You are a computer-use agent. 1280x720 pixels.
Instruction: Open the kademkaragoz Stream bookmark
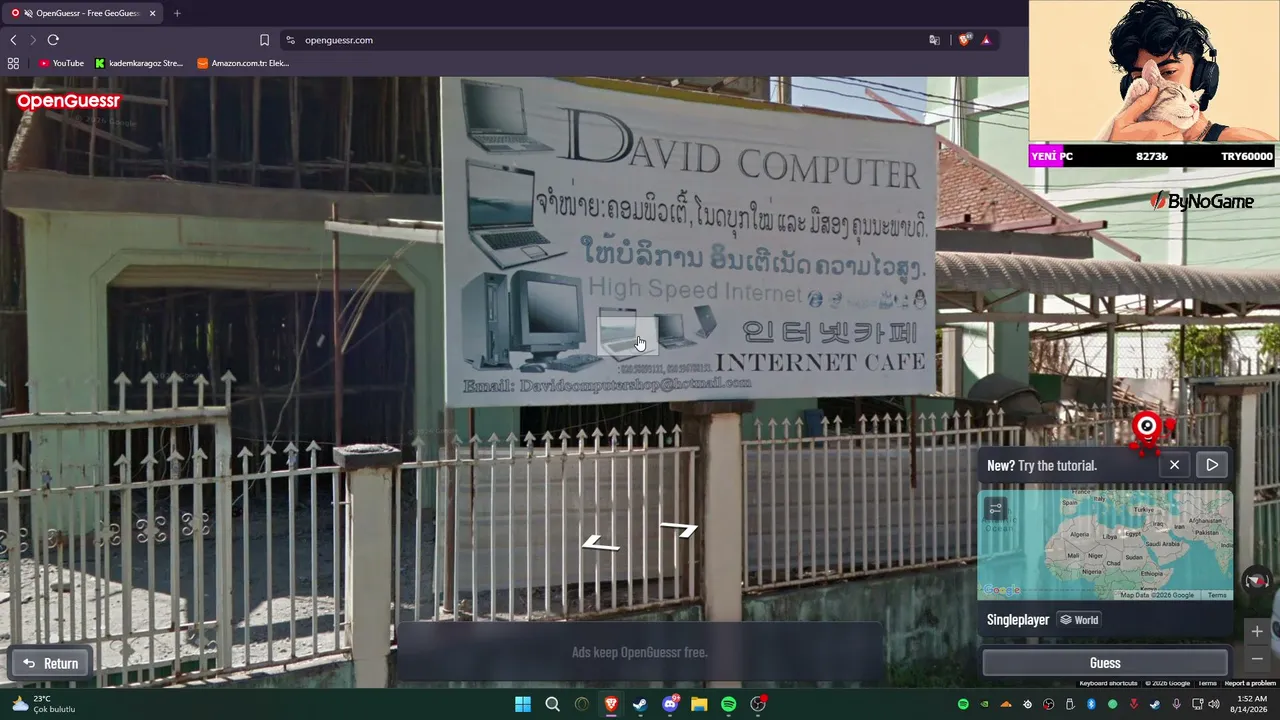(139, 63)
